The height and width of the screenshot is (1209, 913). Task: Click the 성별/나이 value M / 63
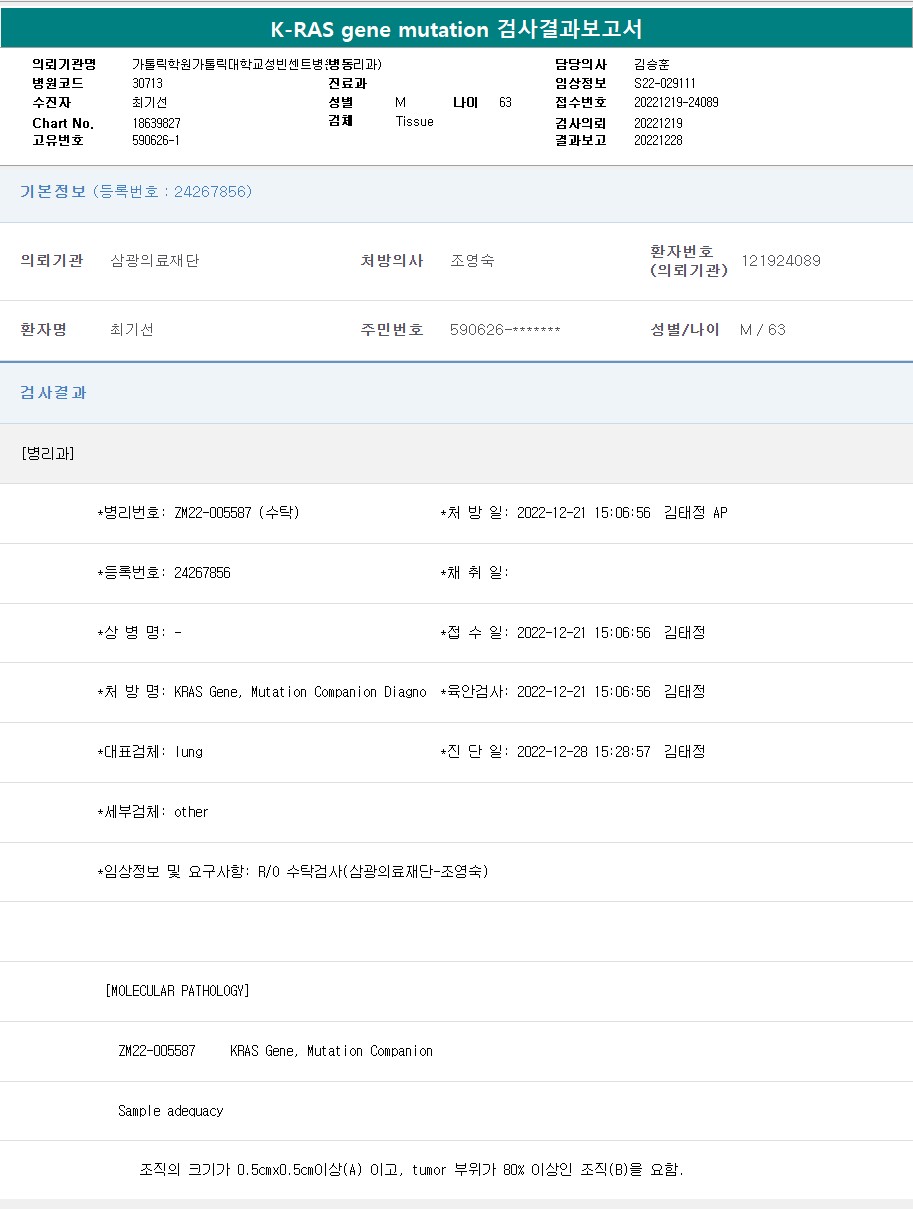pos(763,330)
